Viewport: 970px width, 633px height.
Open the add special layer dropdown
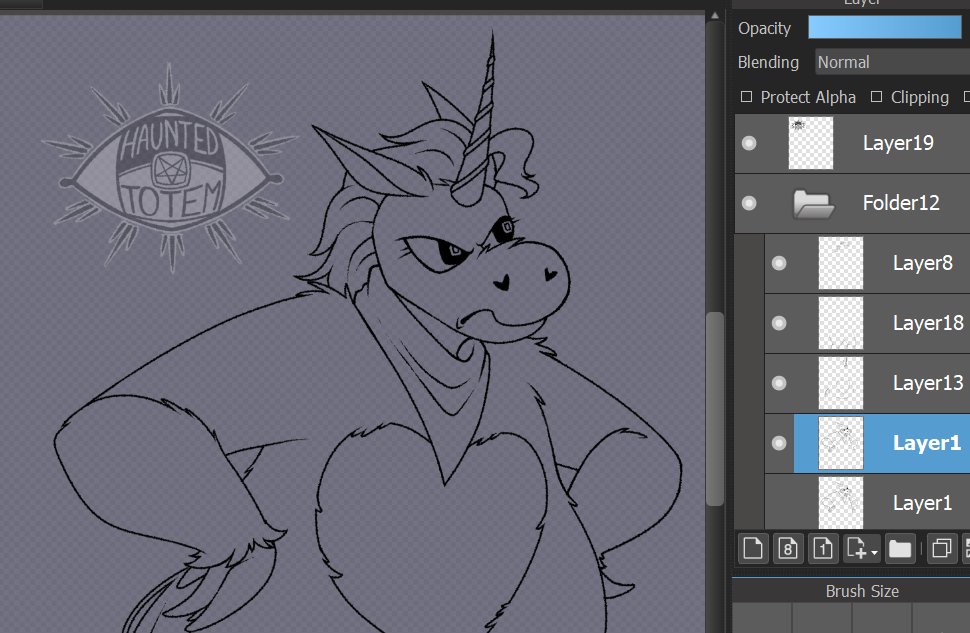(862, 548)
